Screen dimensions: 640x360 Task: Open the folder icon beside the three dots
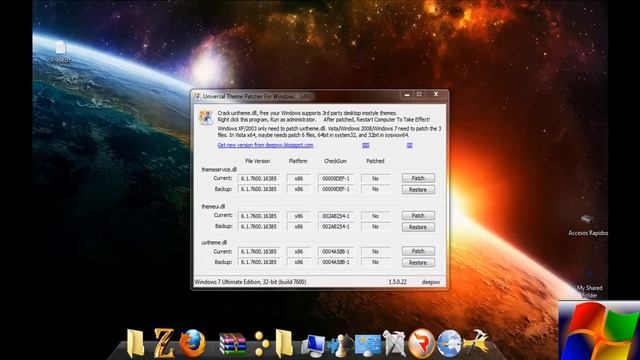point(284,344)
